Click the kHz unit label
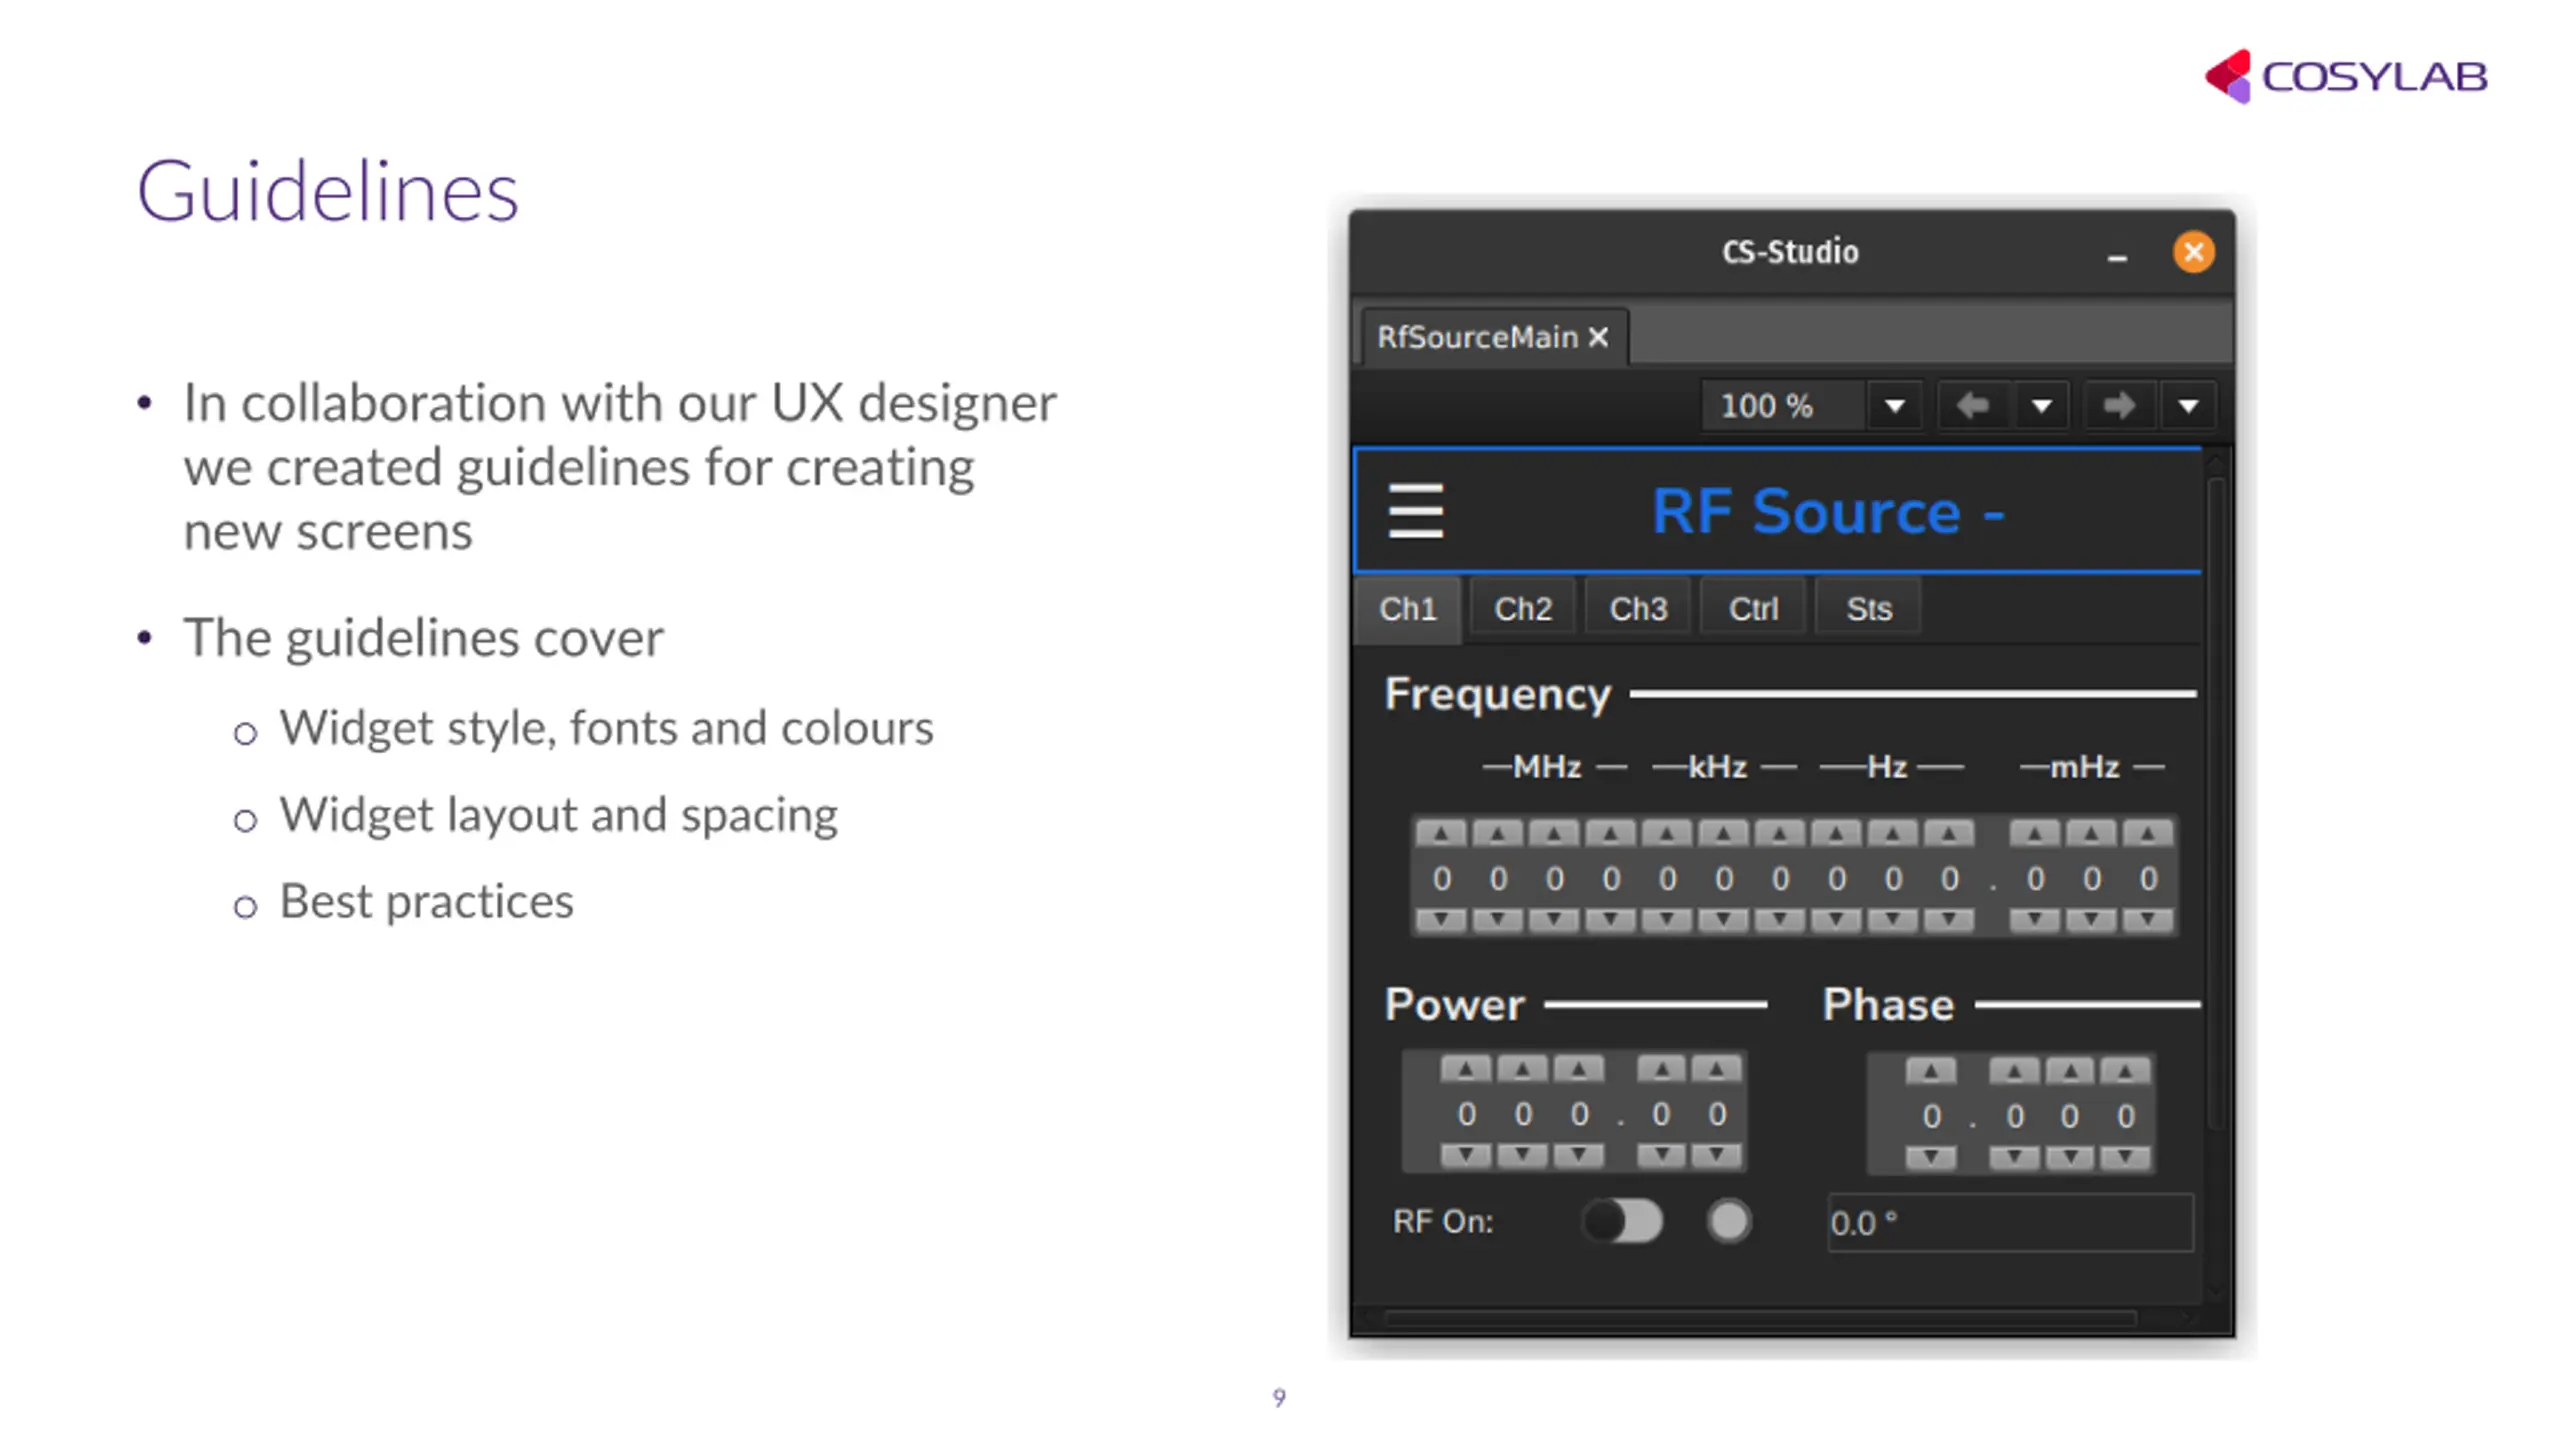Screen dimensions: 2560x1440 pyautogui.click(x=1717, y=767)
